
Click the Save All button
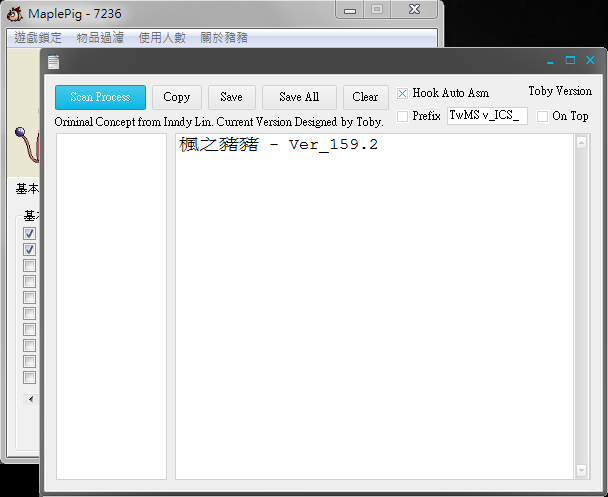pyautogui.click(x=299, y=97)
